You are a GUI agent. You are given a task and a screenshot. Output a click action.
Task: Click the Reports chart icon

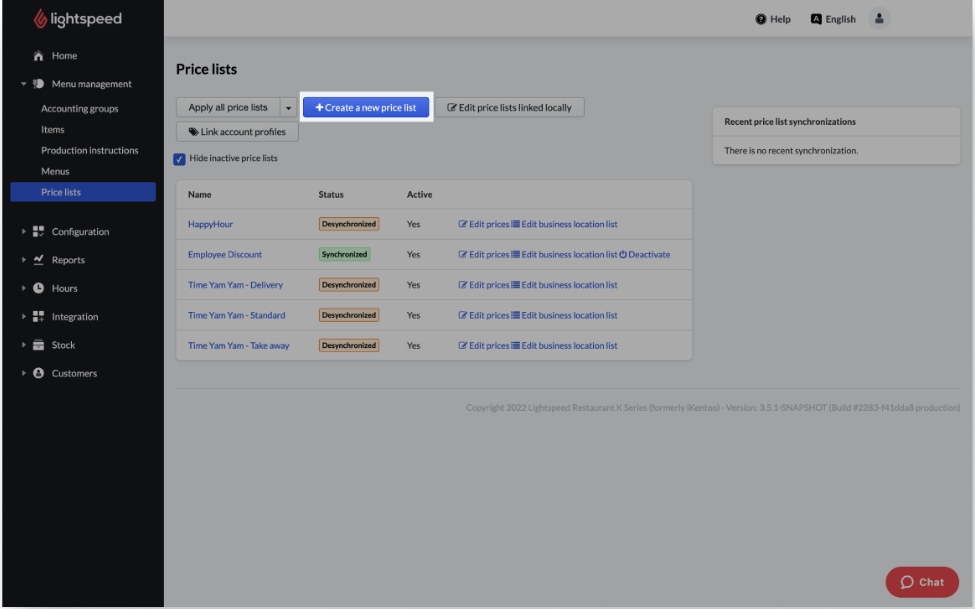coord(39,260)
